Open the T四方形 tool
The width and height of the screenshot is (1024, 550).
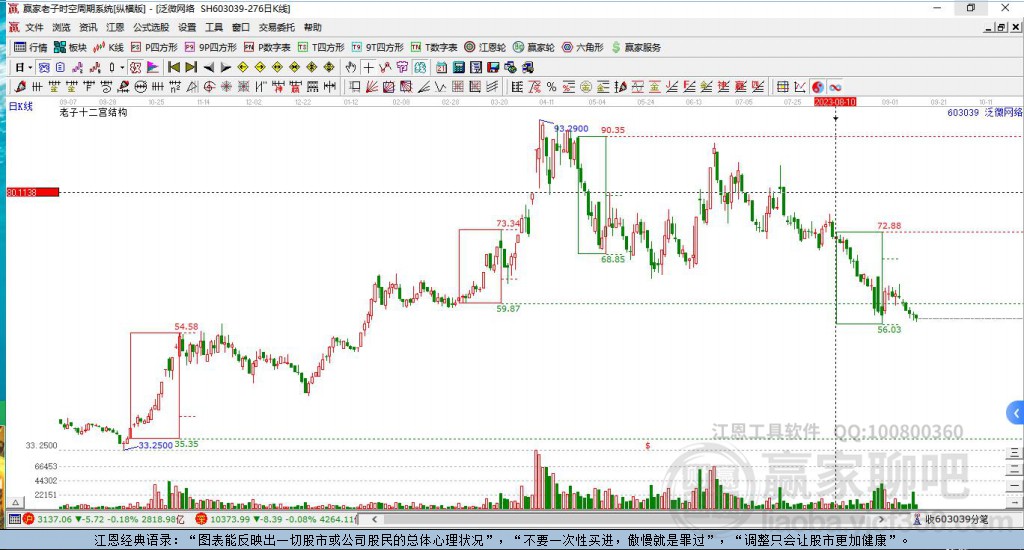coord(321,47)
